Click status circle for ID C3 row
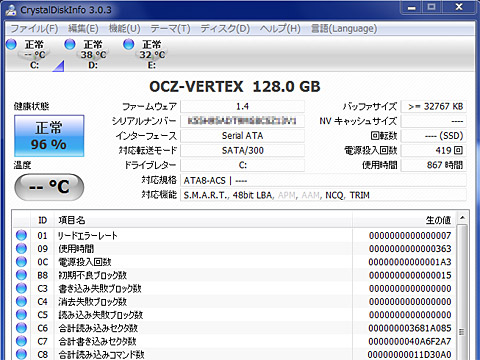480x360 pixels. tap(21, 288)
